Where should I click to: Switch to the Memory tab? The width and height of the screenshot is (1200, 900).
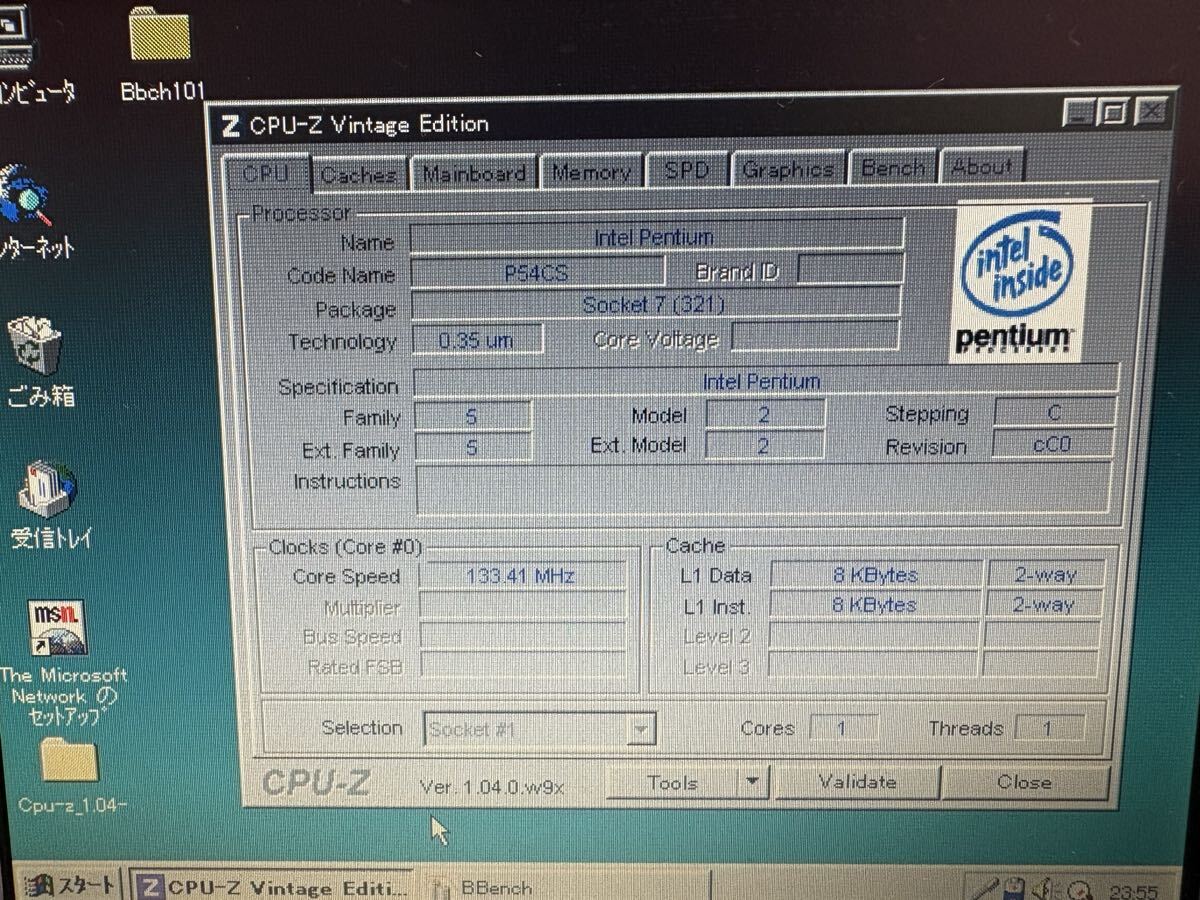pyautogui.click(x=591, y=171)
